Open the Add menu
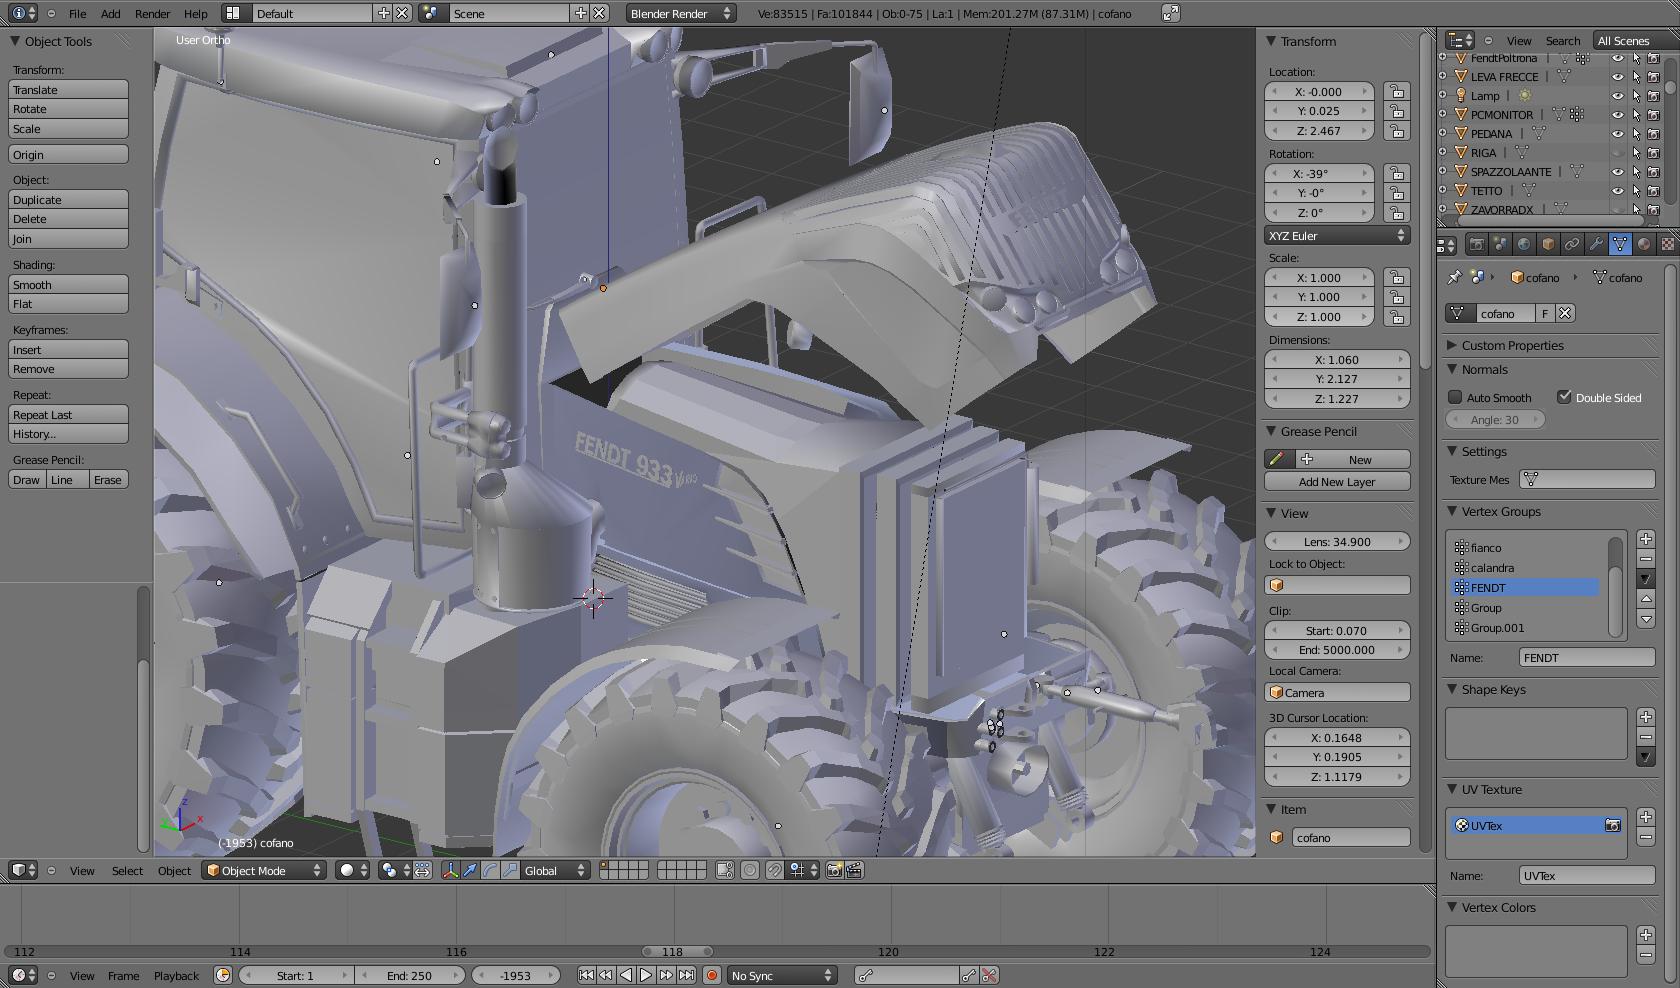 point(110,14)
